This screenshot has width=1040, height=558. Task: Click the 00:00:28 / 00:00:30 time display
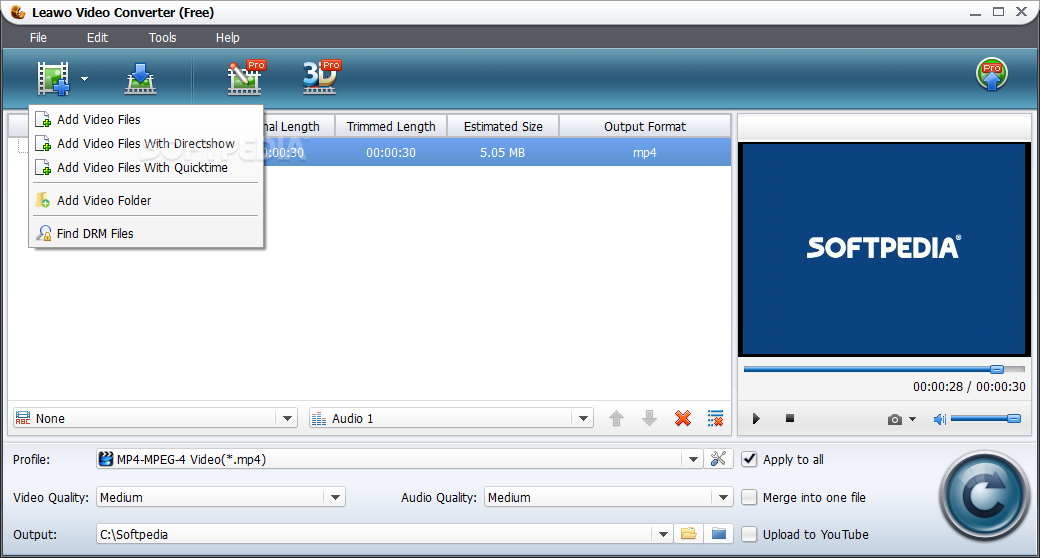[969, 386]
